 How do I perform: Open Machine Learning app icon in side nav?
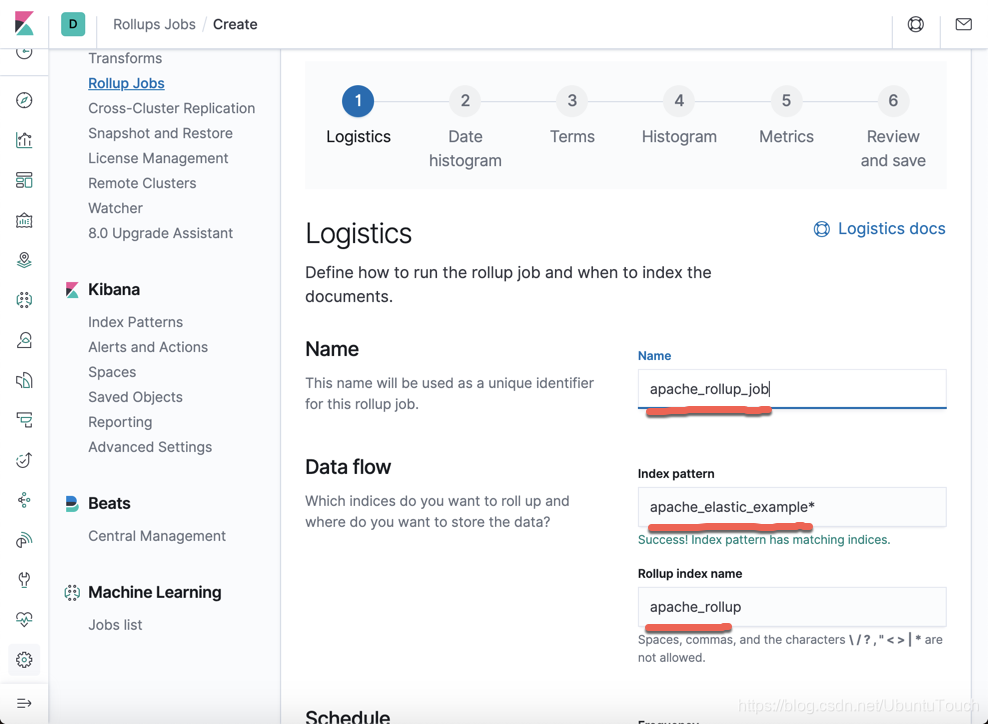click(24, 300)
